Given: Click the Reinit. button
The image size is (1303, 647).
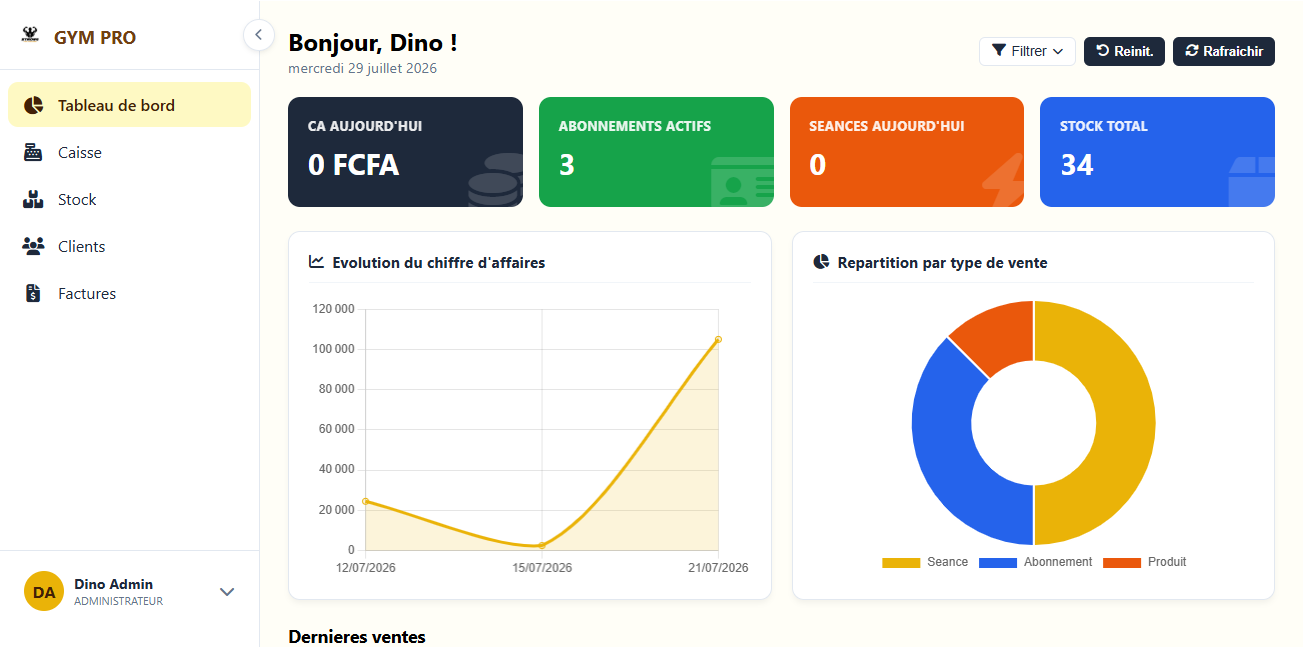Looking at the screenshot, I should pyautogui.click(x=1124, y=51).
